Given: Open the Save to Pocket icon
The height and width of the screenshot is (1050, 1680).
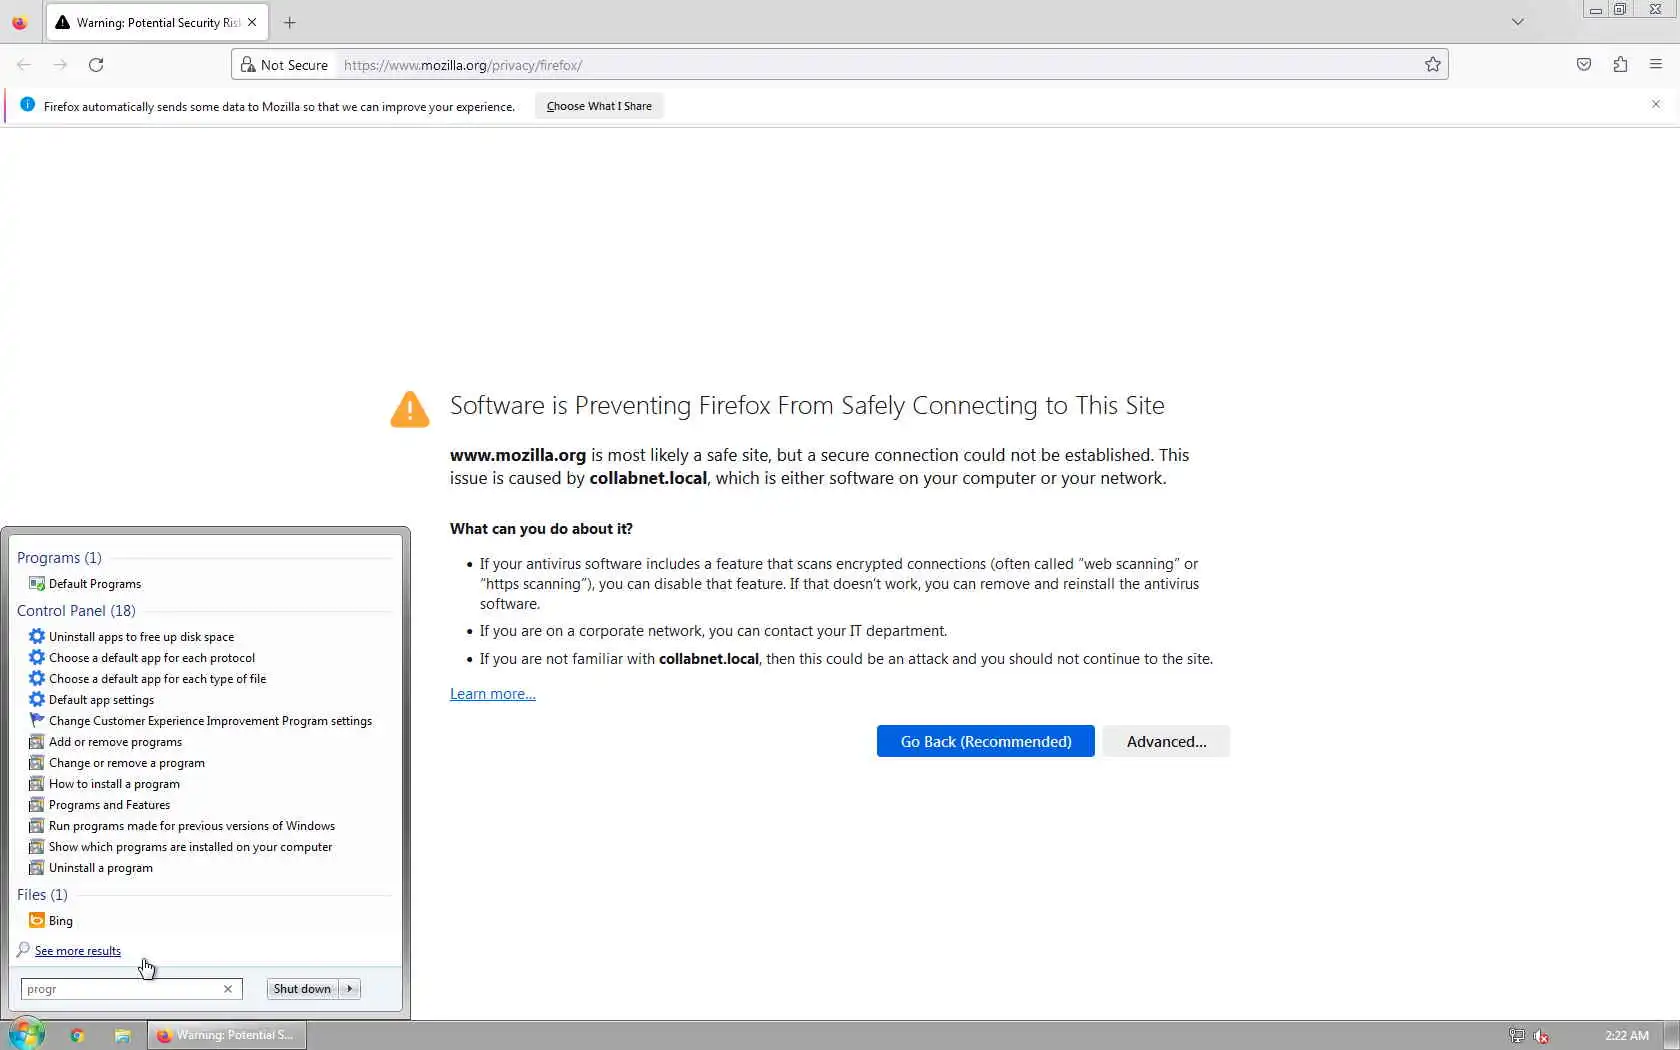Looking at the screenshot, I should 1584,65.
